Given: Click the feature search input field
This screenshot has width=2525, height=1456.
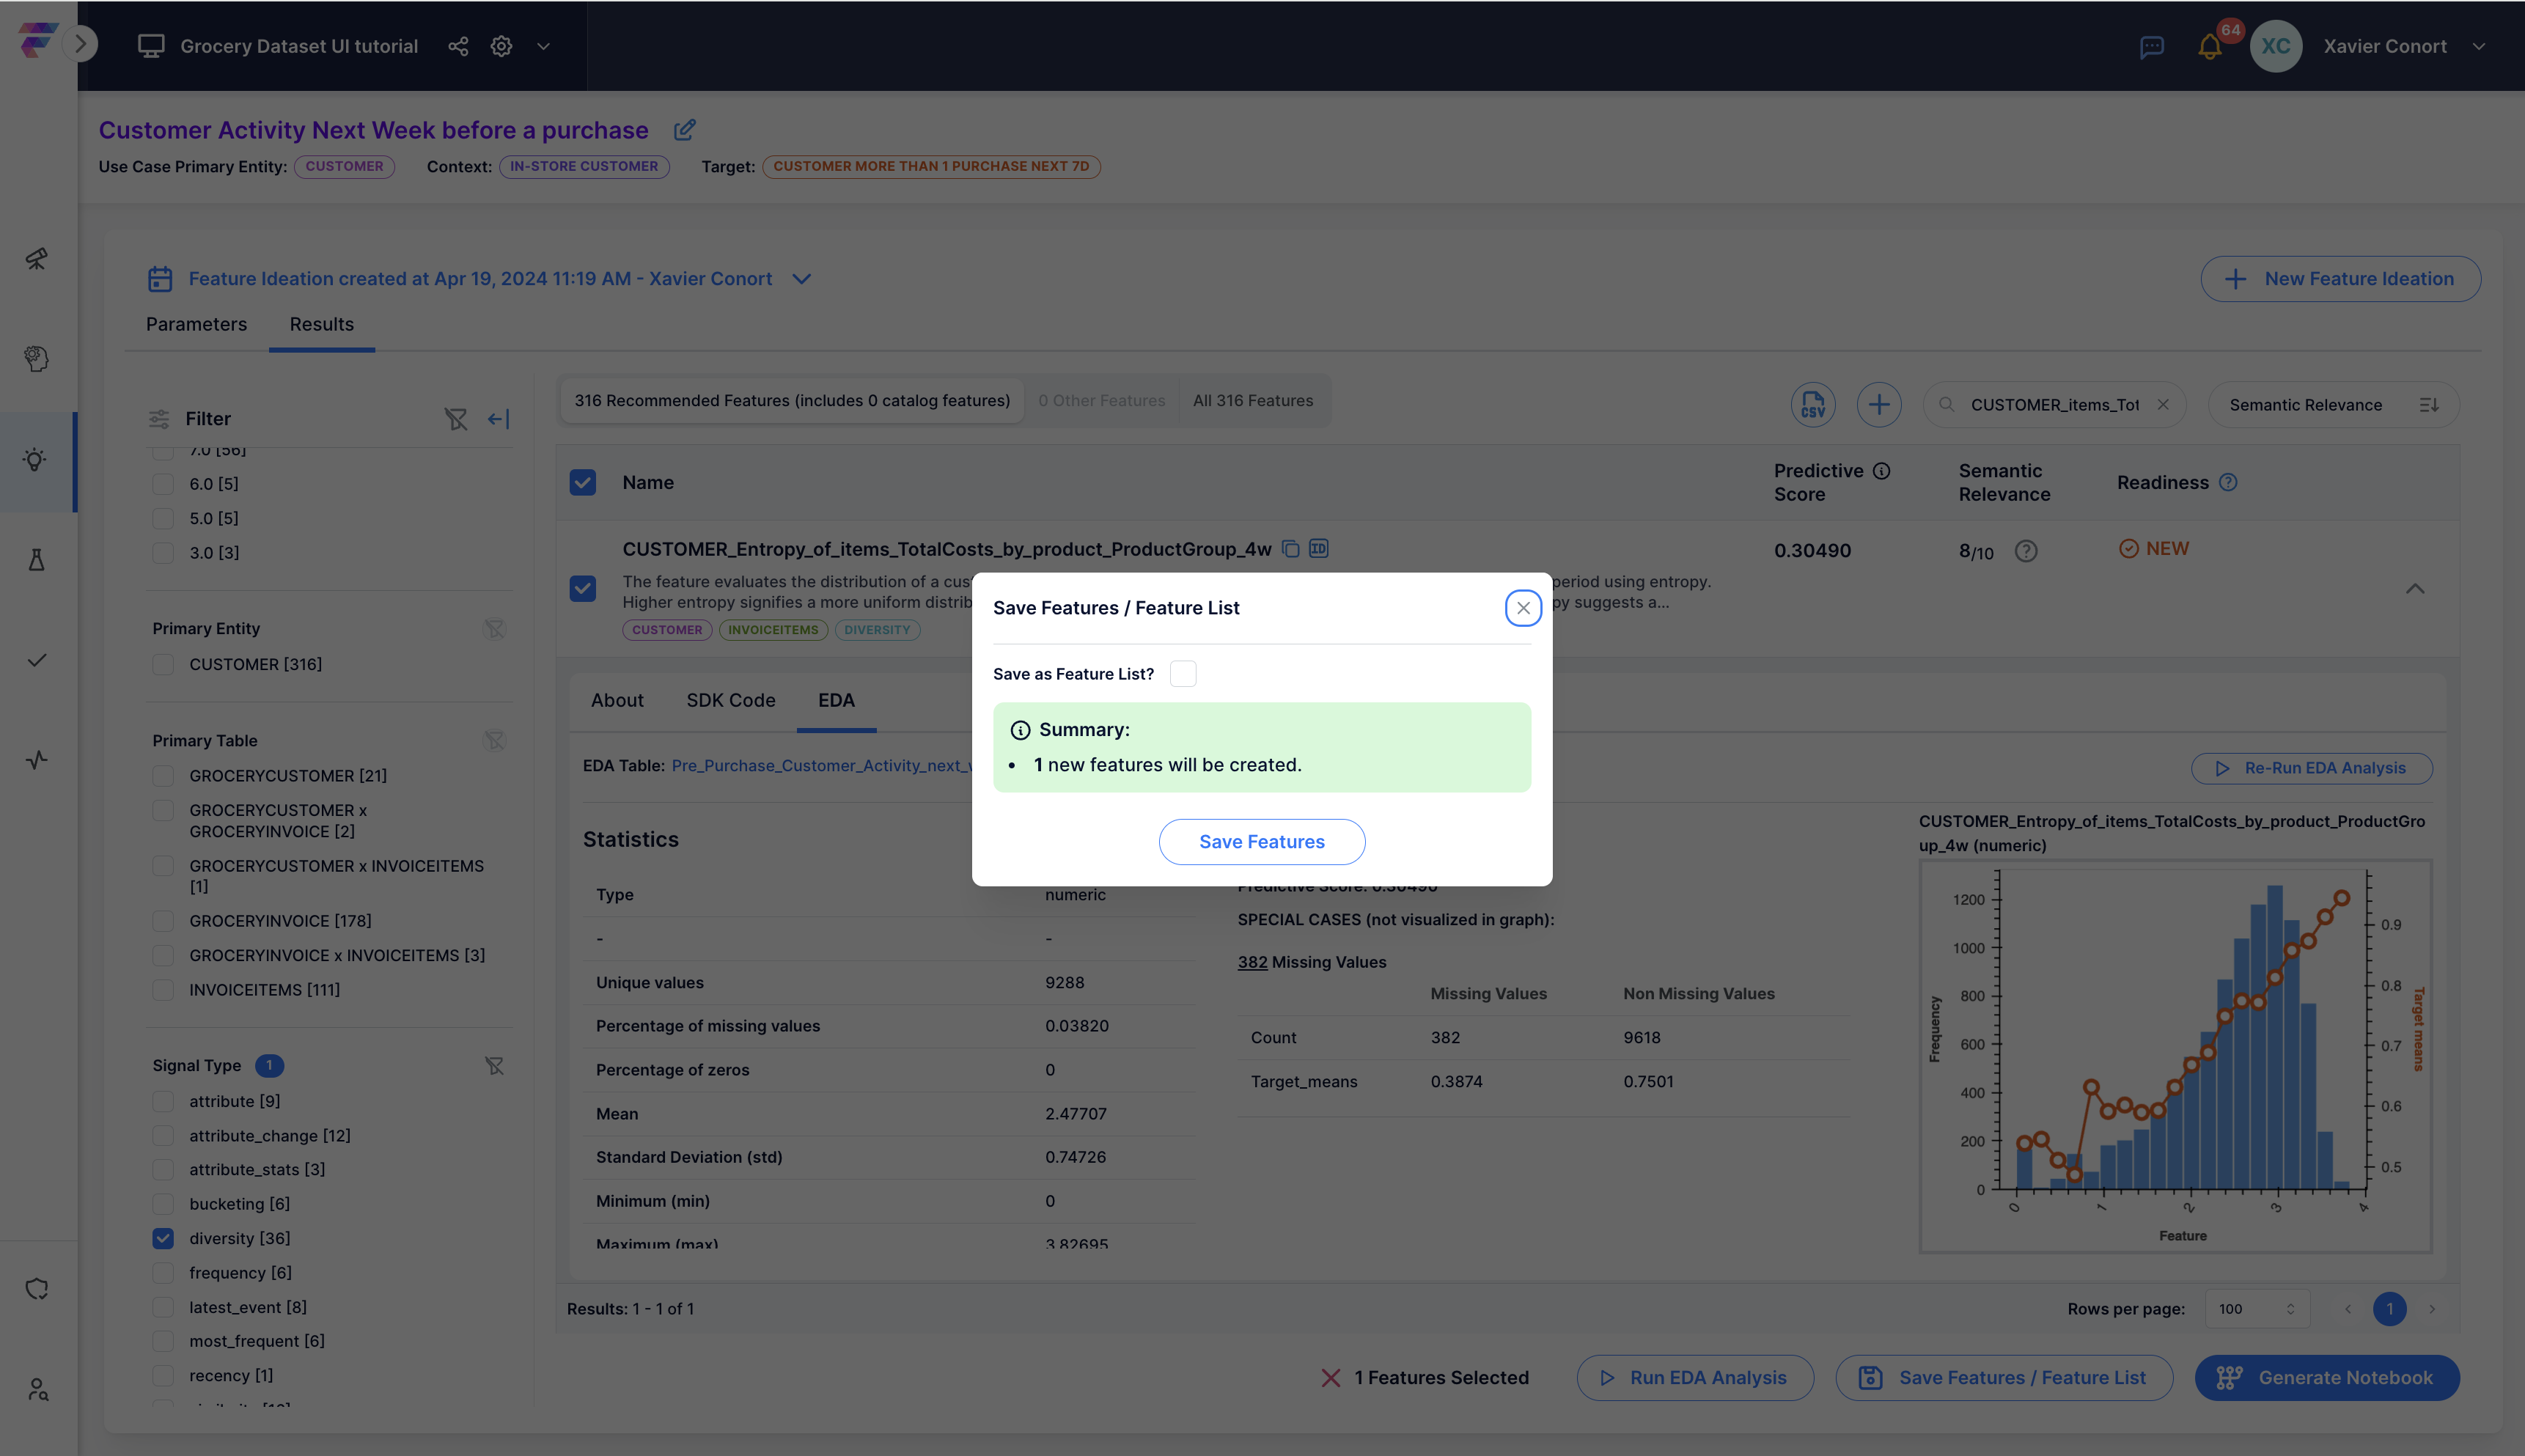Looking at the screenshot, I should [x=2054, y=405].
